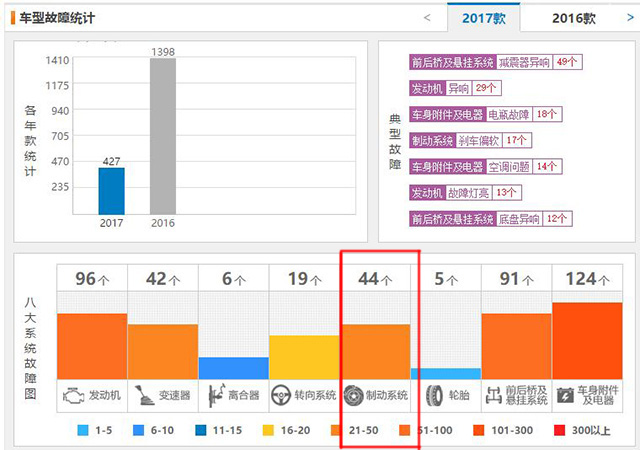This screenshot has height=450, width=640.
Task: Click the brake disc icon for 制动系统
Action: [353, 395]
